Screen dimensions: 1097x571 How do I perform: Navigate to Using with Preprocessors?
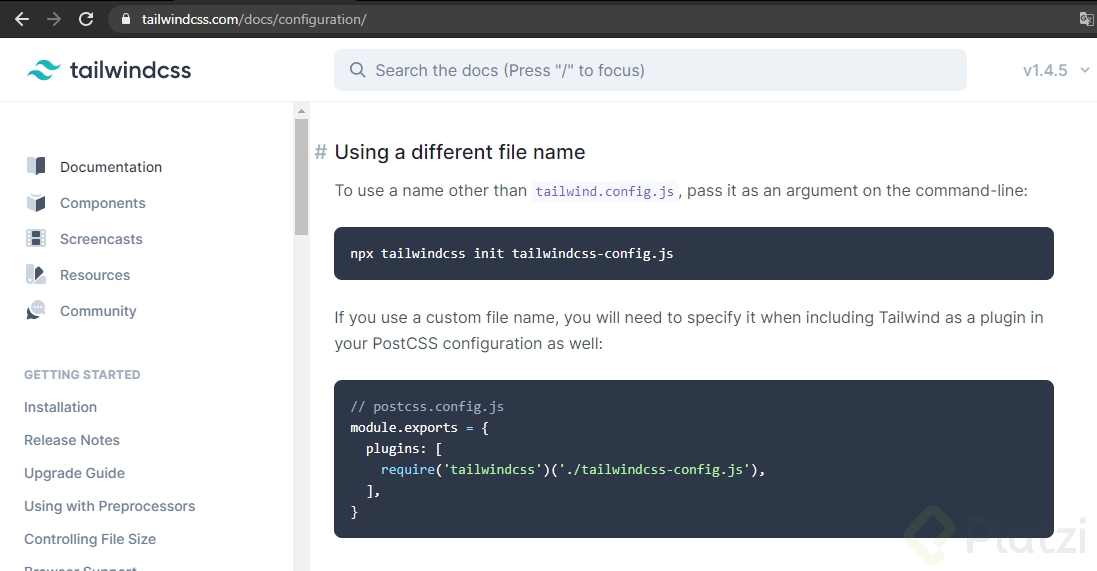pos(110,506)
